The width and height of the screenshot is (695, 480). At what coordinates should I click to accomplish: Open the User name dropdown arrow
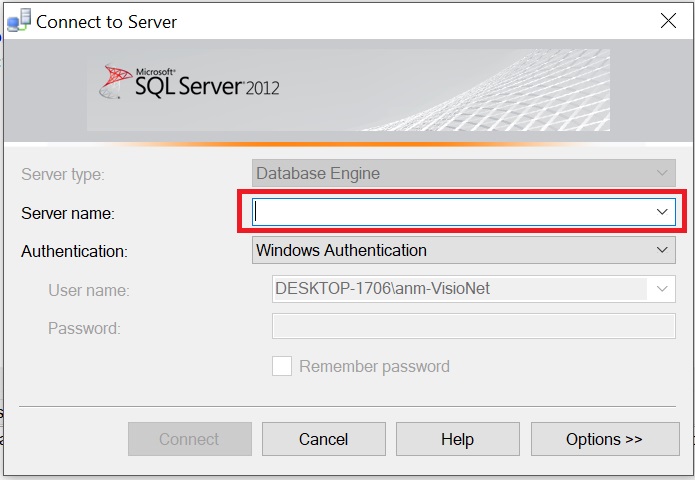point(662,289)
